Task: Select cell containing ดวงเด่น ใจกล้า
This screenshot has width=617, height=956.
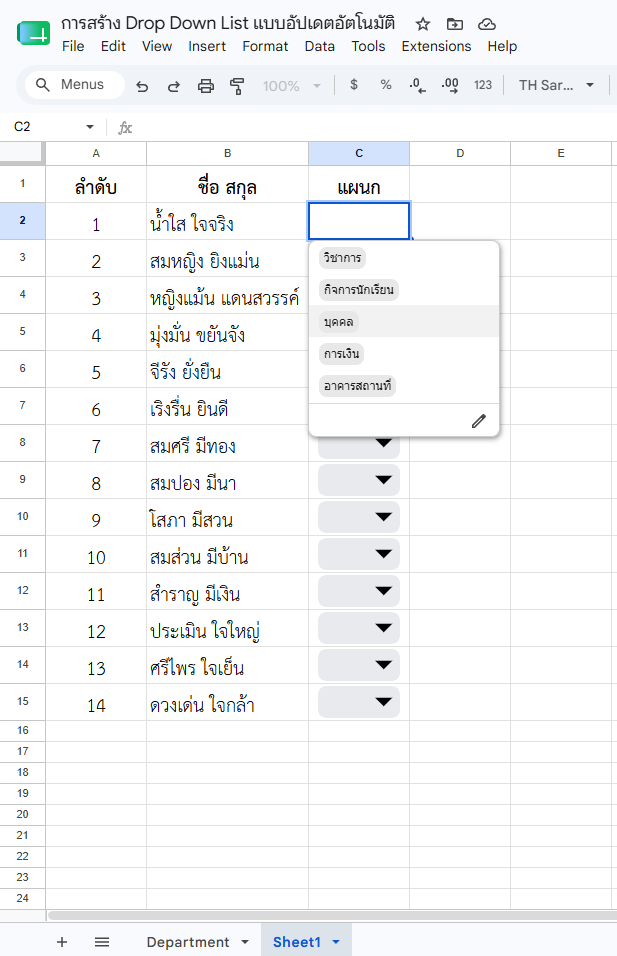Action: click(227, 703)
